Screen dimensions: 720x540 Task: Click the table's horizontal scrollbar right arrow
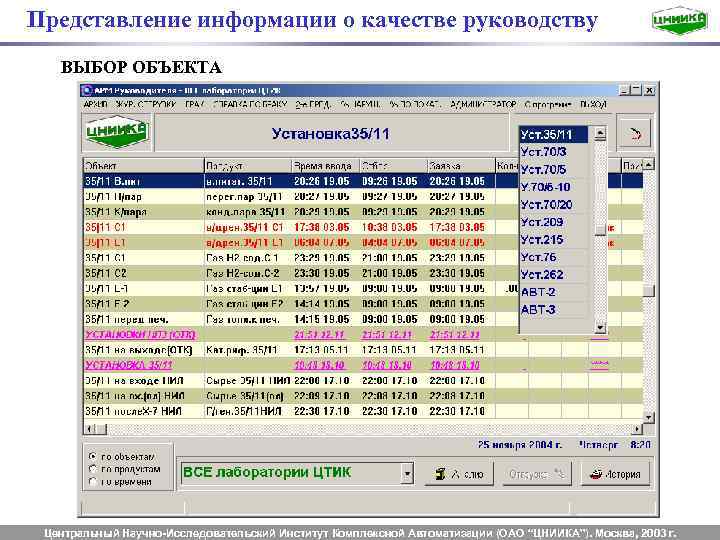637,429
